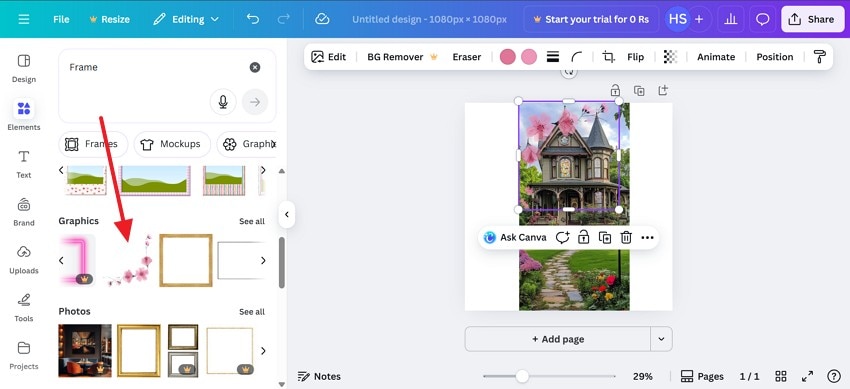The height and width of the screenshot is (389, 850).
Task: Click Ask Canva button
Action: tap(515, 237)
